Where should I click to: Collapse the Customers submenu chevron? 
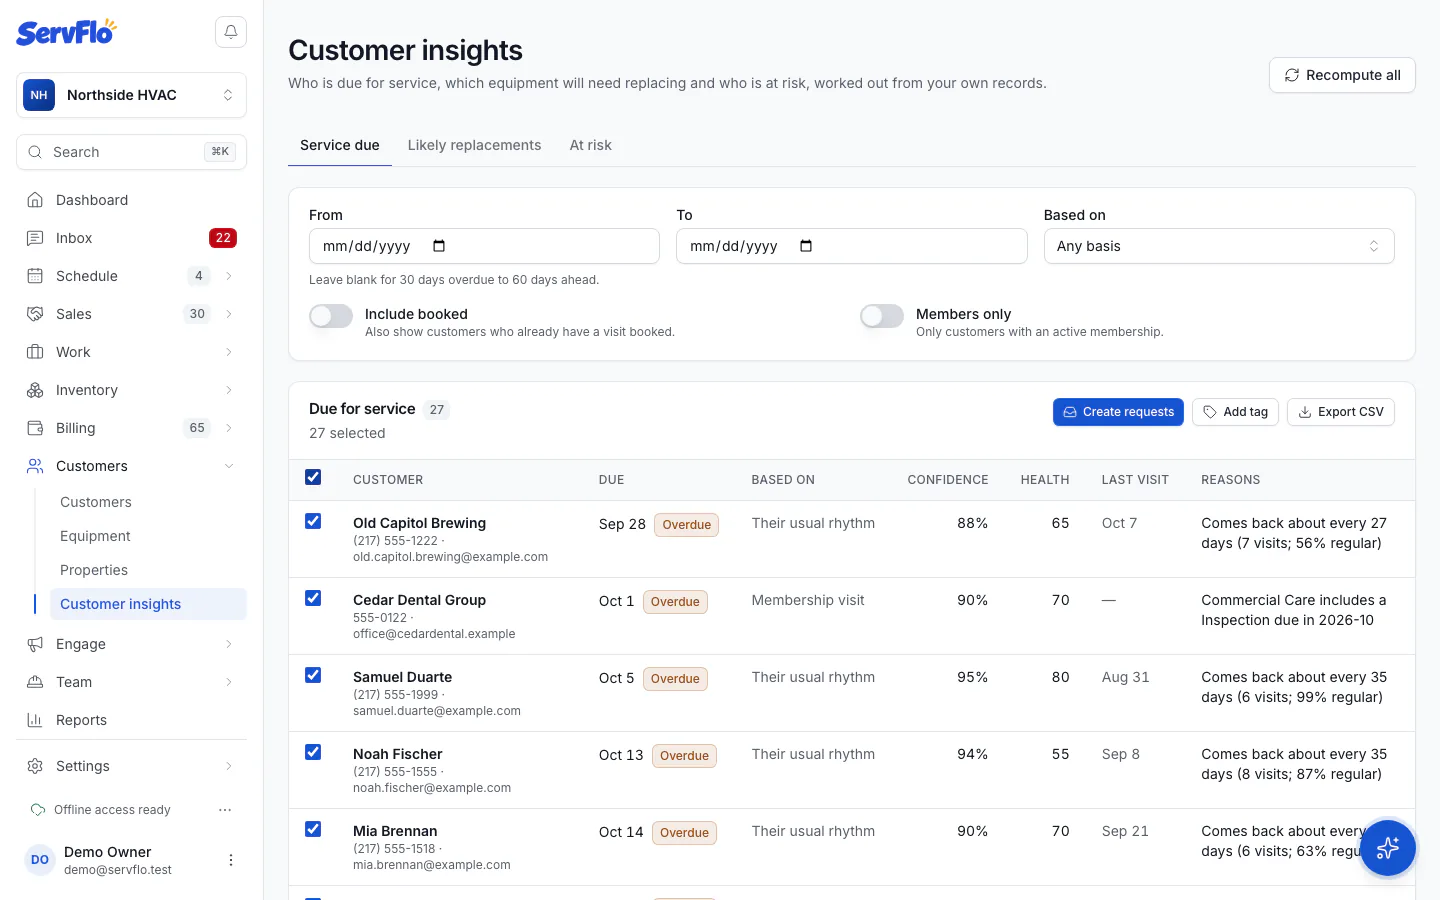coord(229,466)
